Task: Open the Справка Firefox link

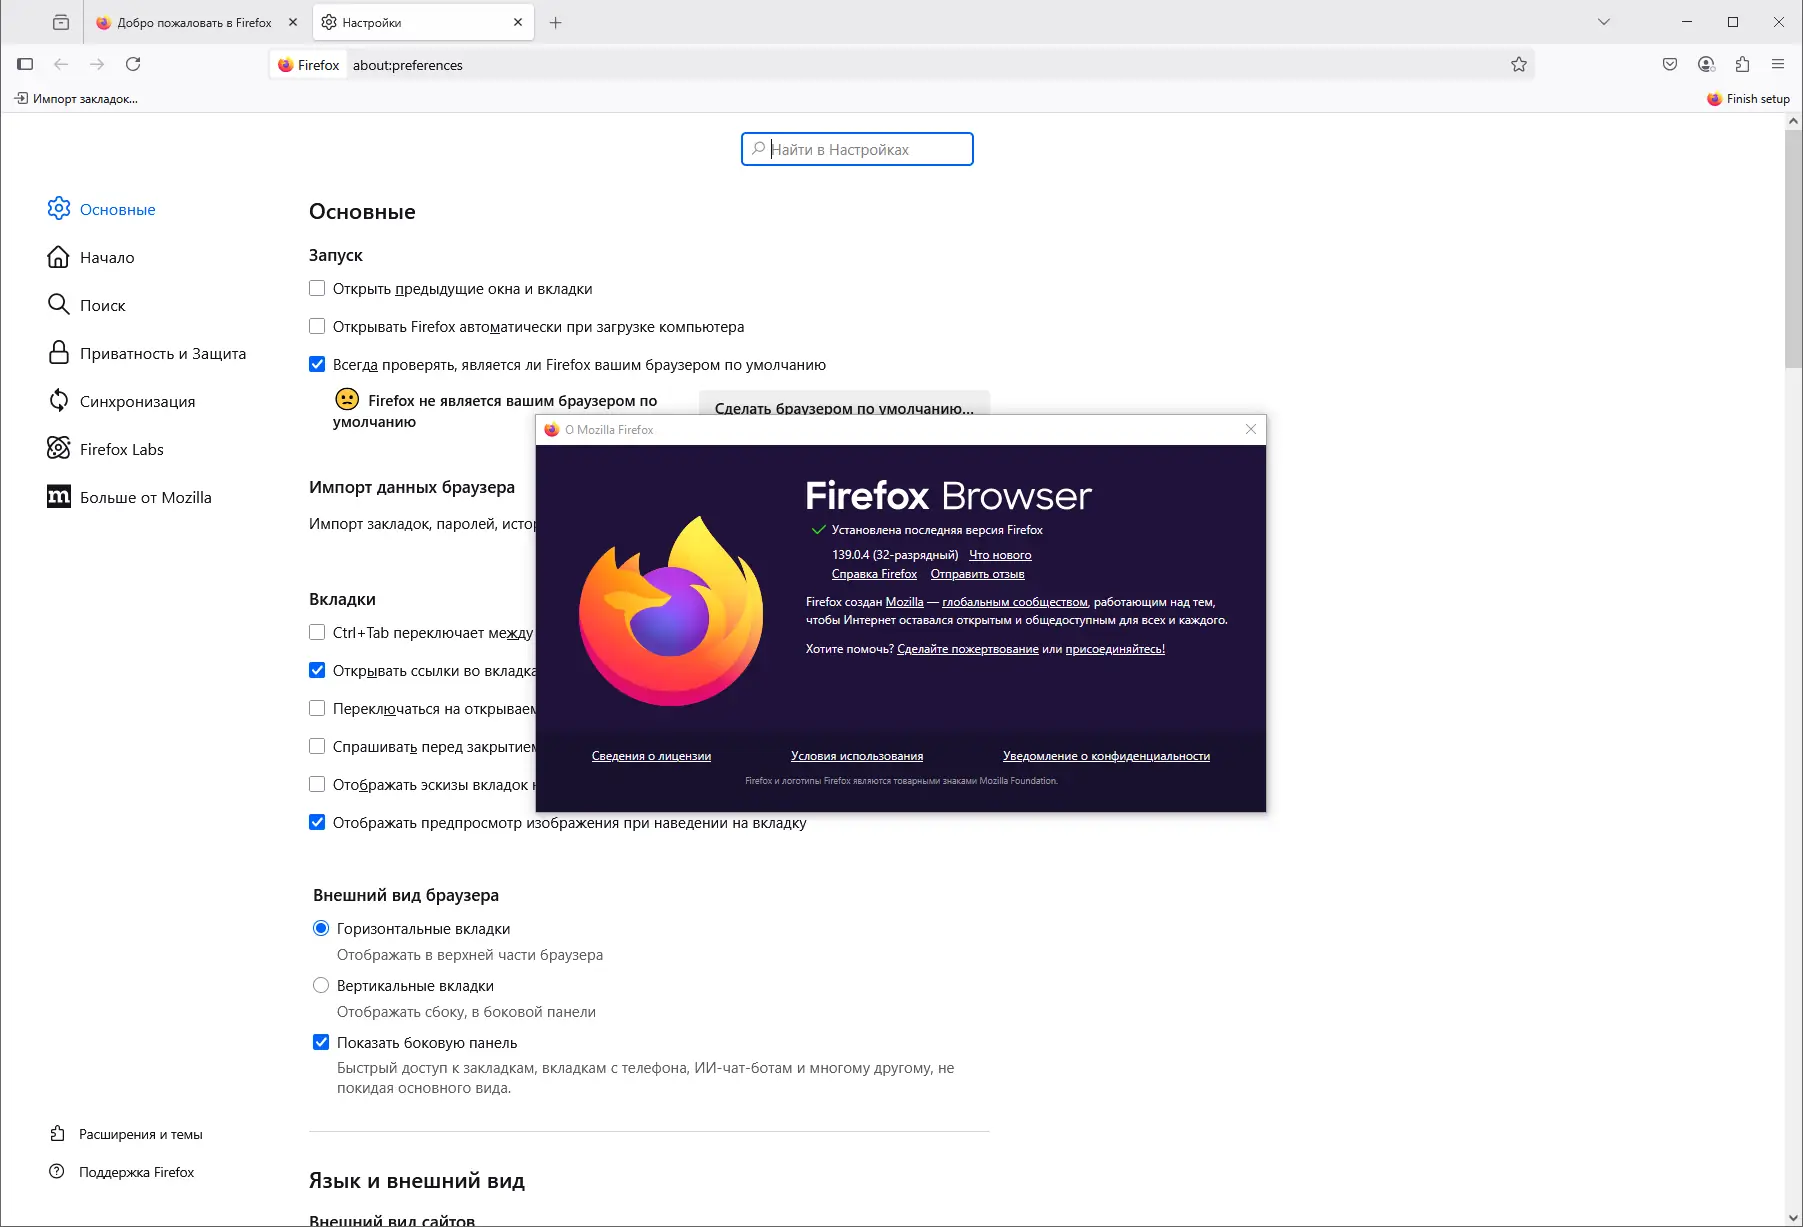Action: point(874,574)
